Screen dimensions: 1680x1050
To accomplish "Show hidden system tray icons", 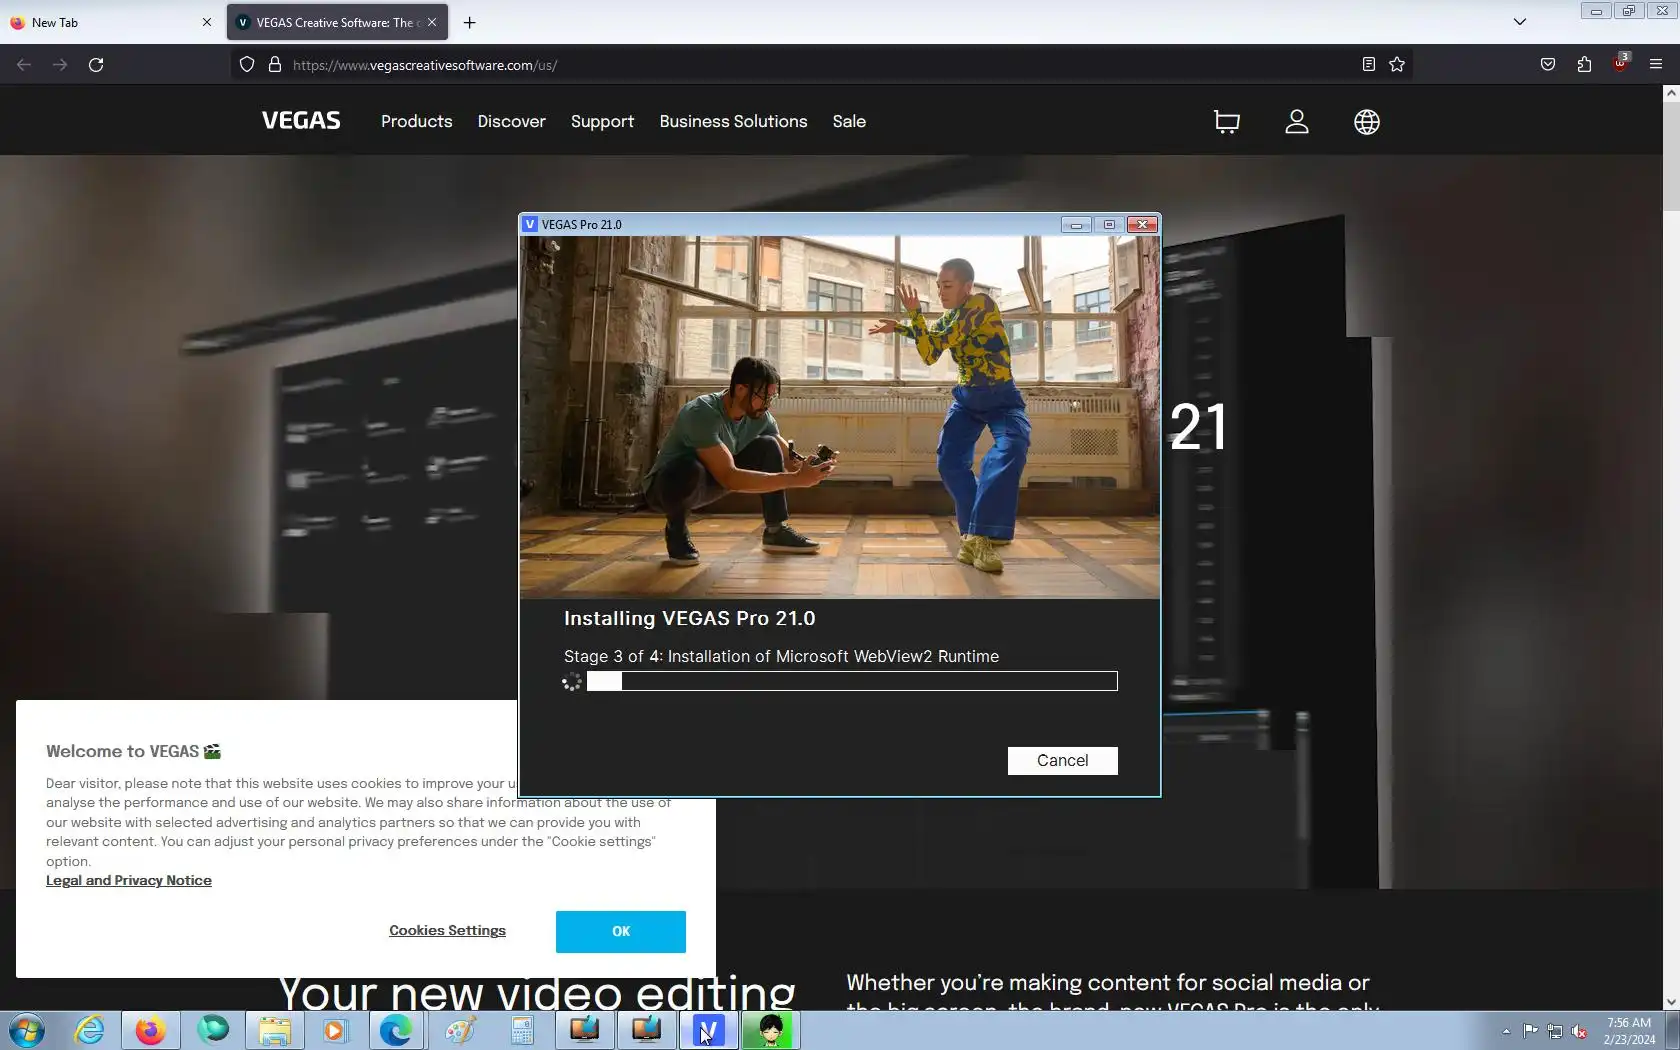I will [1506, 1031].
